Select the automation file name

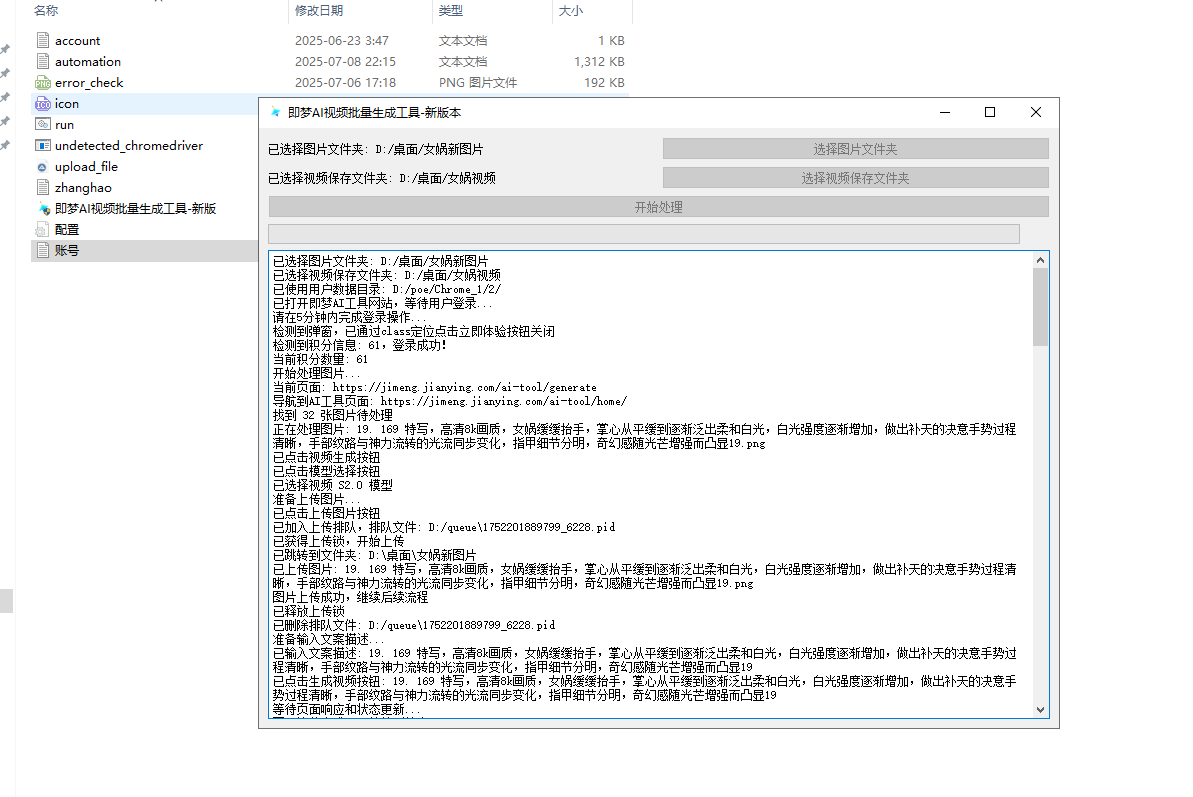[87, 62]
